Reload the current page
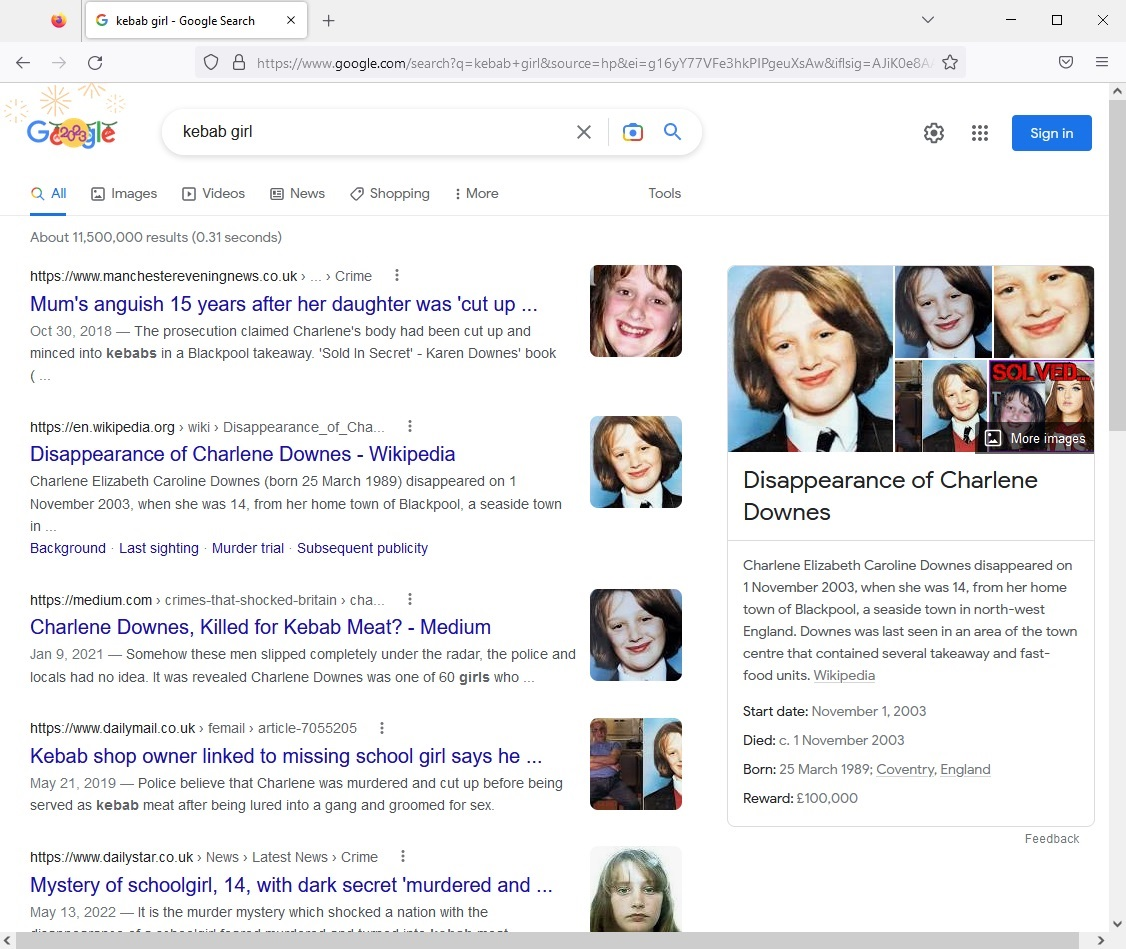Screen dimensions: 1126x949 click(x=95, y=62)
